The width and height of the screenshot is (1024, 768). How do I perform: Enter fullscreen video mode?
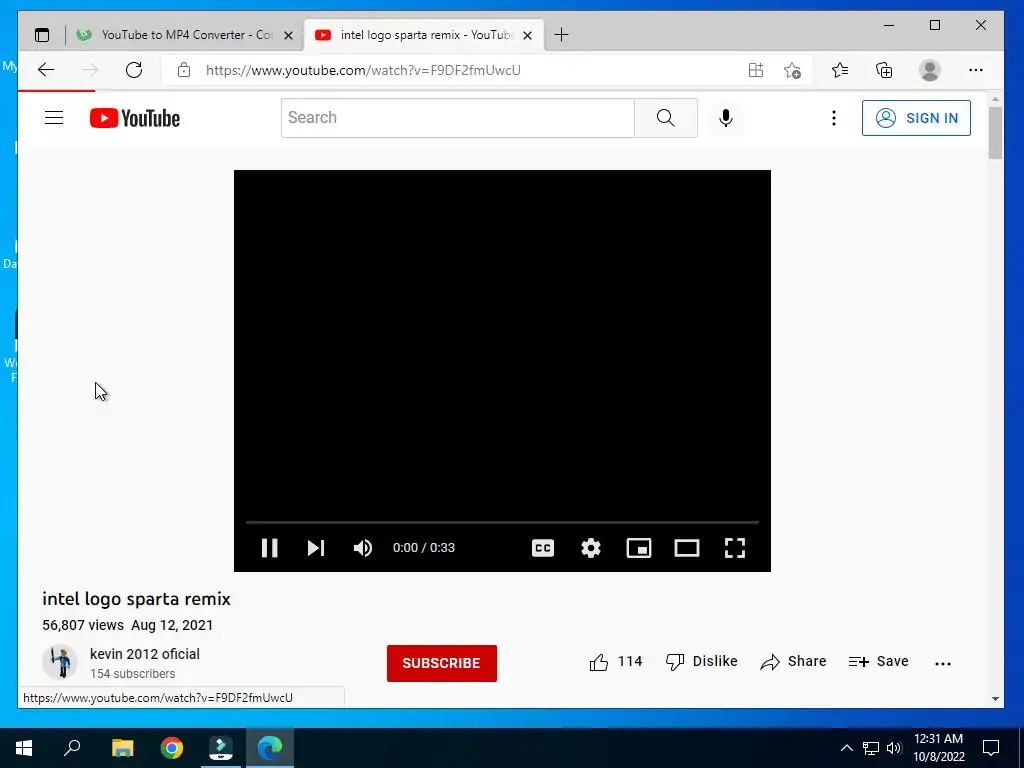click(x=735, y=548)
